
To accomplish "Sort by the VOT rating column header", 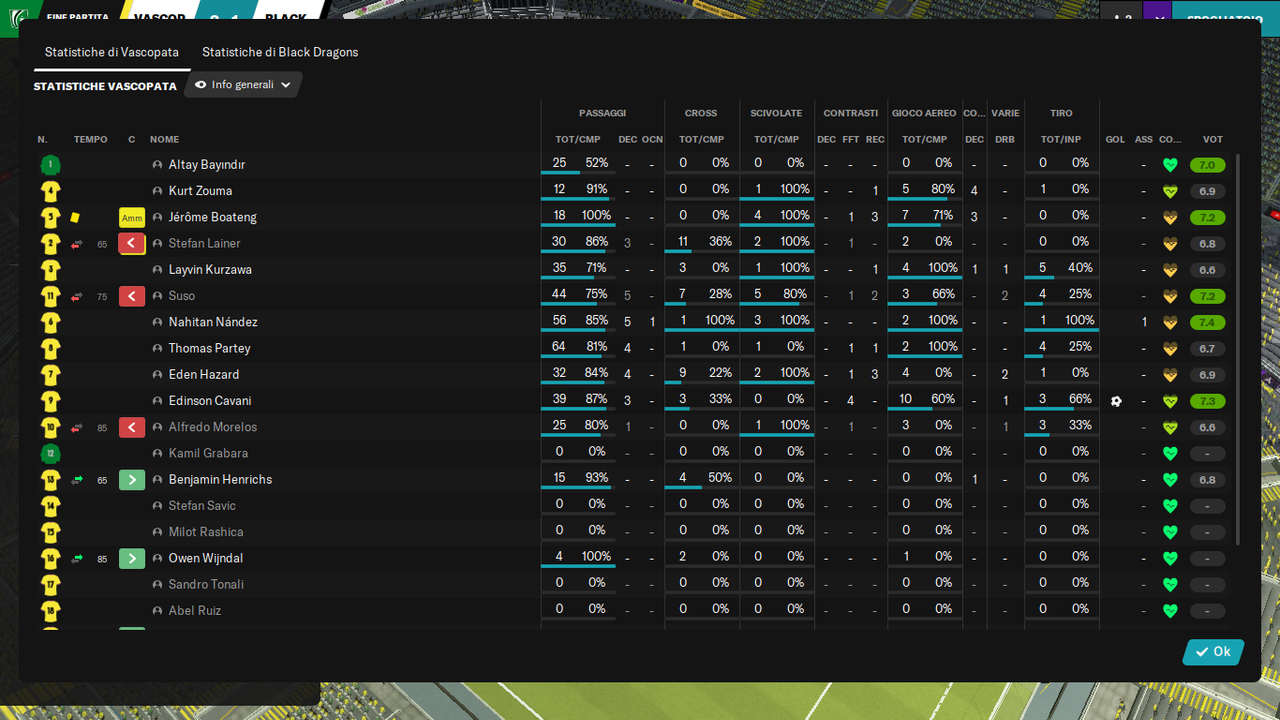I will coord(1213,139).
